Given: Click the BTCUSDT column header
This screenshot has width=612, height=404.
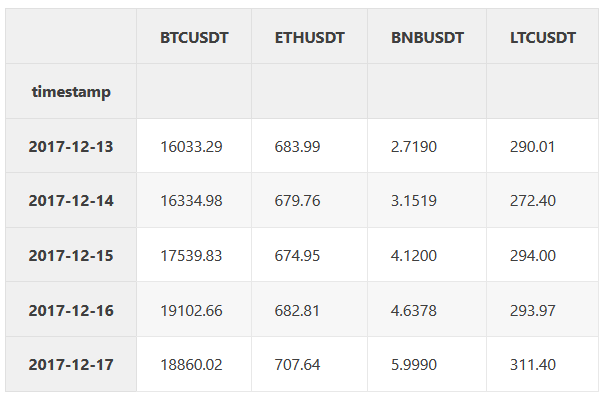Looking at the screenshot, I should pos(194,38).
